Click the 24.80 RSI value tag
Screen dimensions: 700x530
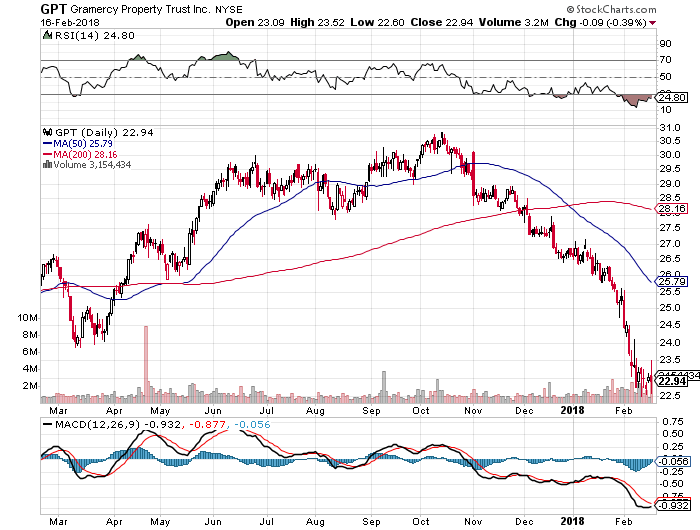[671, 97]
